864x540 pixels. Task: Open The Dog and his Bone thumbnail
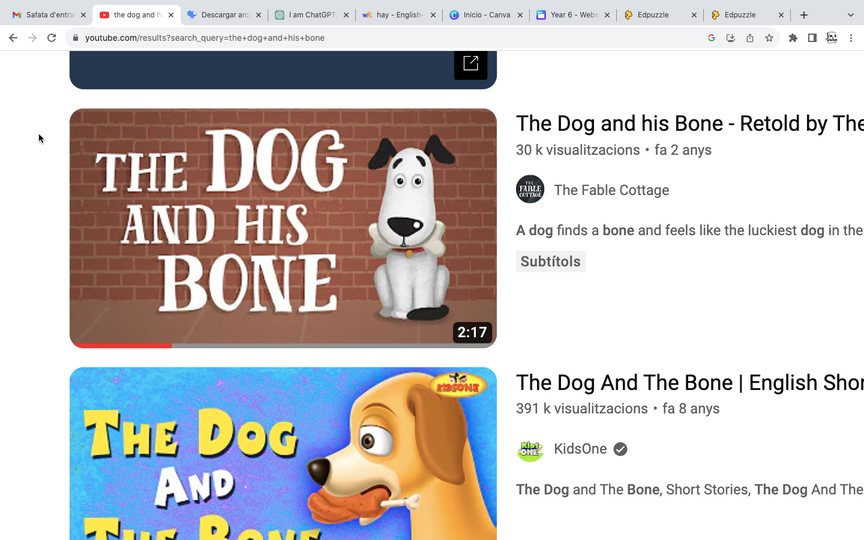point(283,228)
